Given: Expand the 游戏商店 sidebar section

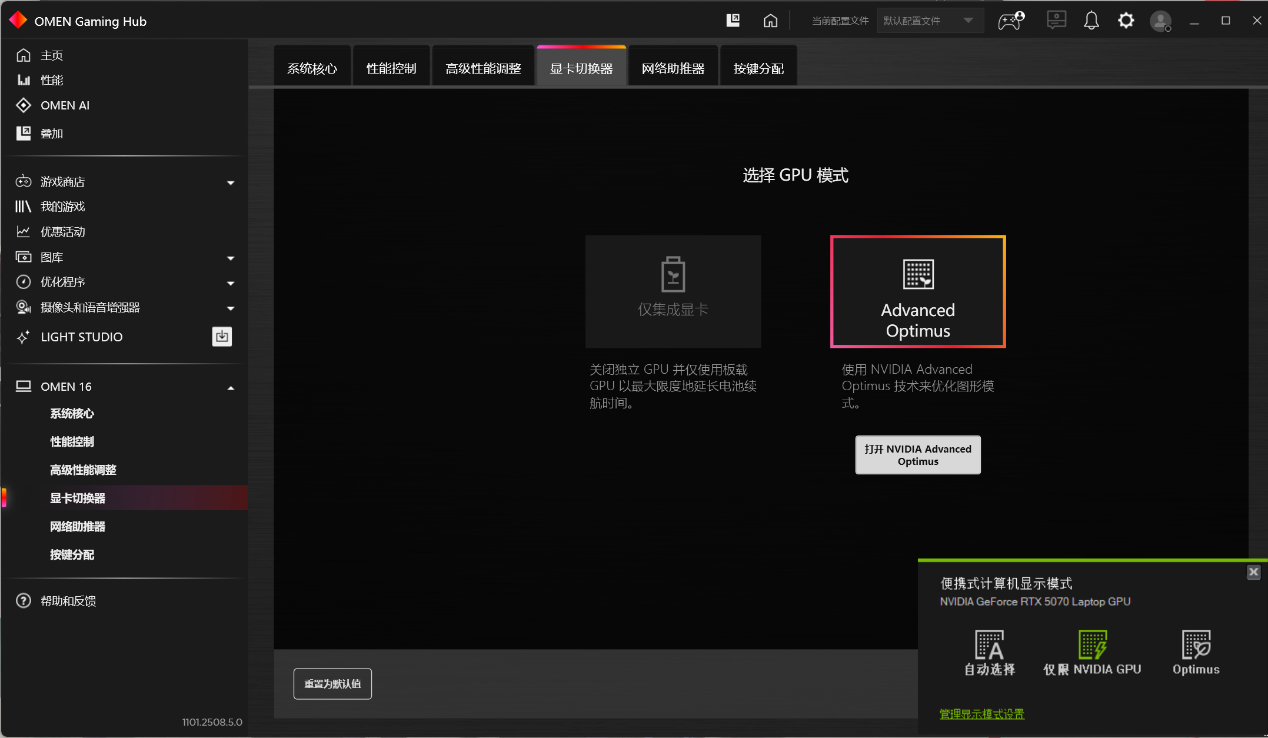Looking at the screenshot, I should pos(230,182).
